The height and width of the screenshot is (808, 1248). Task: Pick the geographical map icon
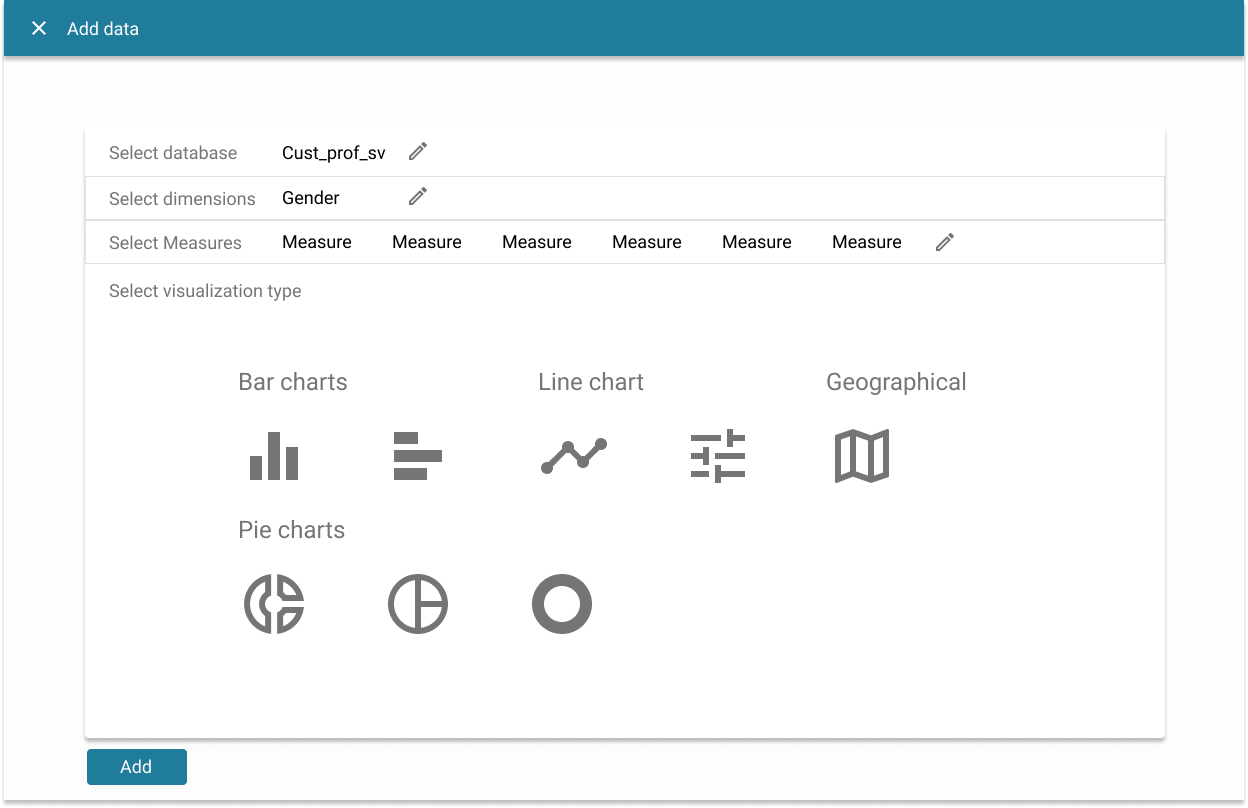862,456
